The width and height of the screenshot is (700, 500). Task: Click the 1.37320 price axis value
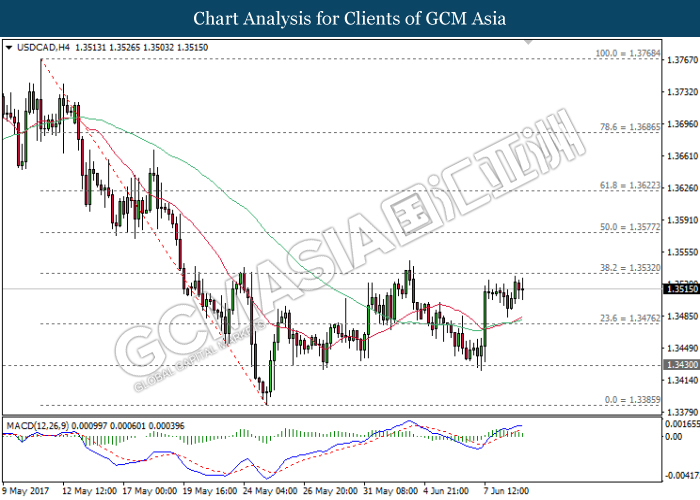tap(682, 92)
